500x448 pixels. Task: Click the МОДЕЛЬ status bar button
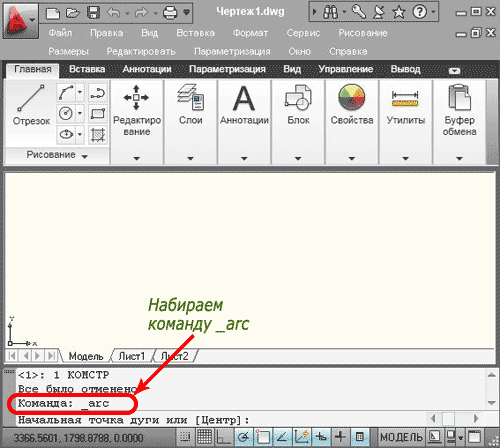401,437
